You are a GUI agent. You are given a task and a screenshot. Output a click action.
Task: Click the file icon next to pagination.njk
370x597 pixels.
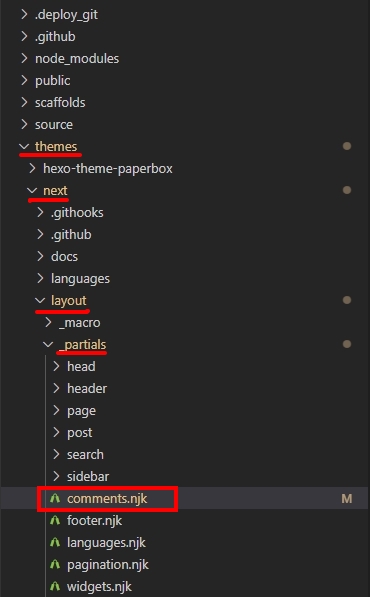click(x=55, y=565)
